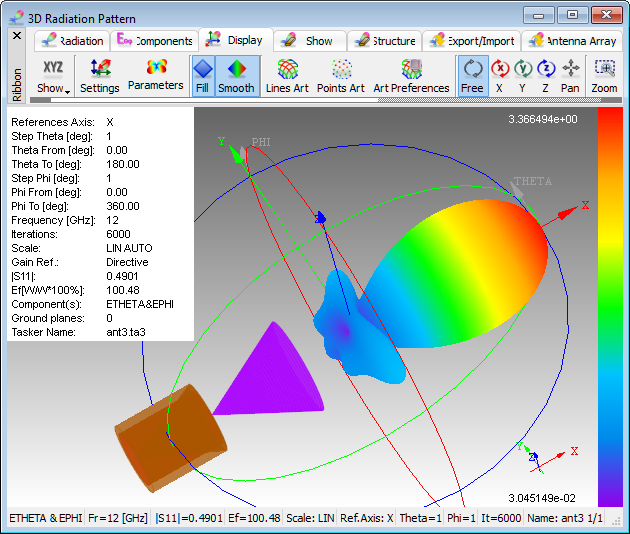630x534 pixels.
Task: Select the Display tab
Action: click(236, 40)
